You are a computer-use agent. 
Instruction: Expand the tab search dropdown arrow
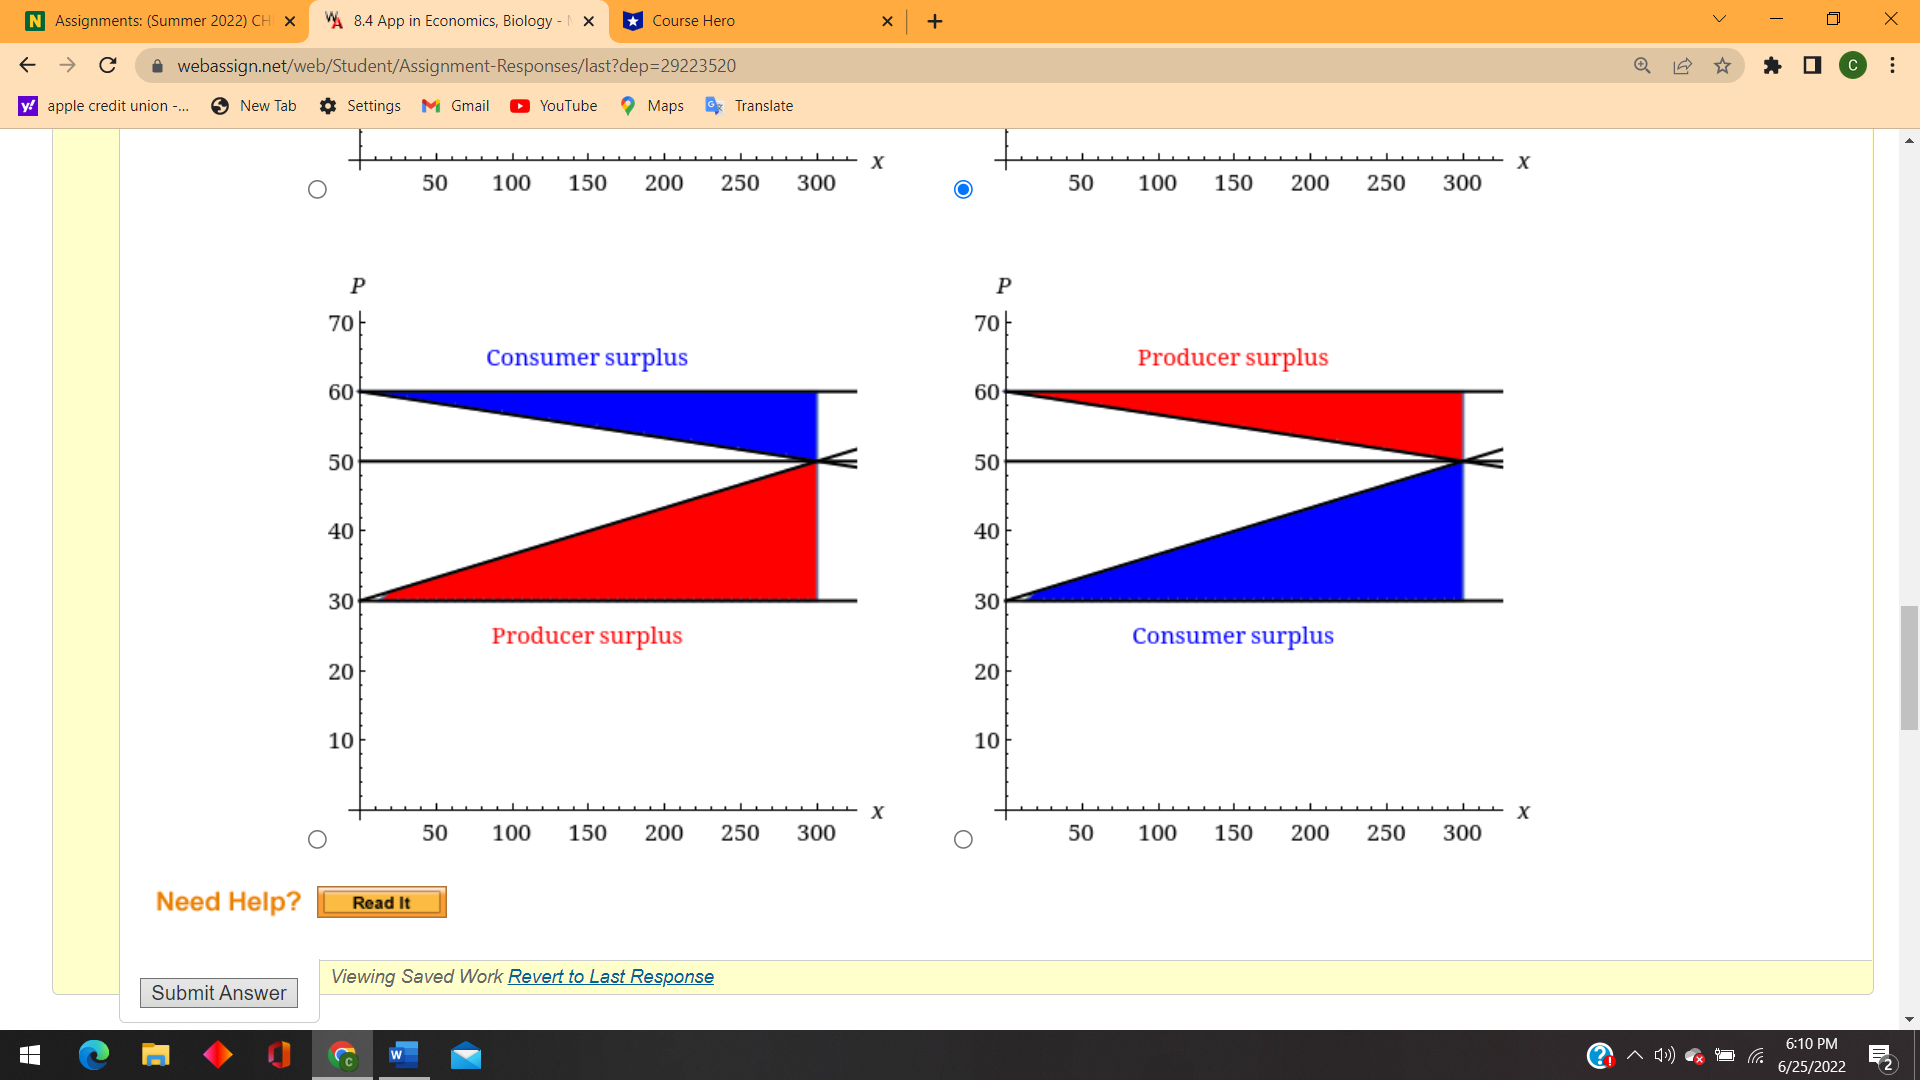pyautogui.click(x=1719, y=19)
